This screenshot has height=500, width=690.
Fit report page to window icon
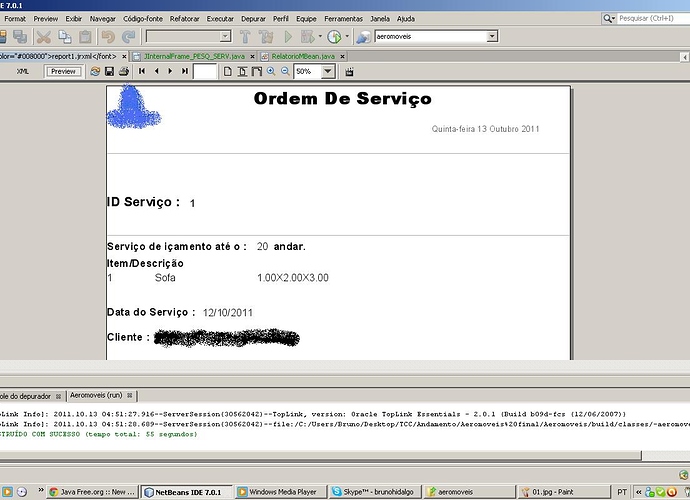(x=242, y=71)
